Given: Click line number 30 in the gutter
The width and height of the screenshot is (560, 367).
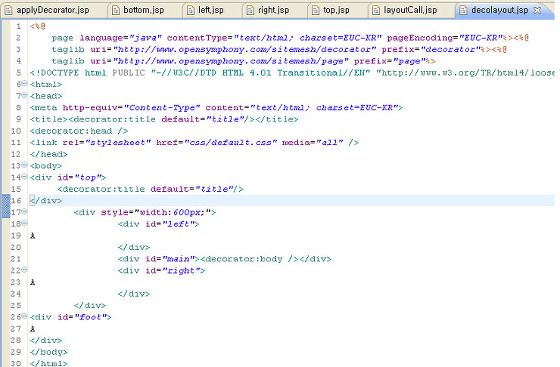Looking at the screenshot, I should (16, 363).
